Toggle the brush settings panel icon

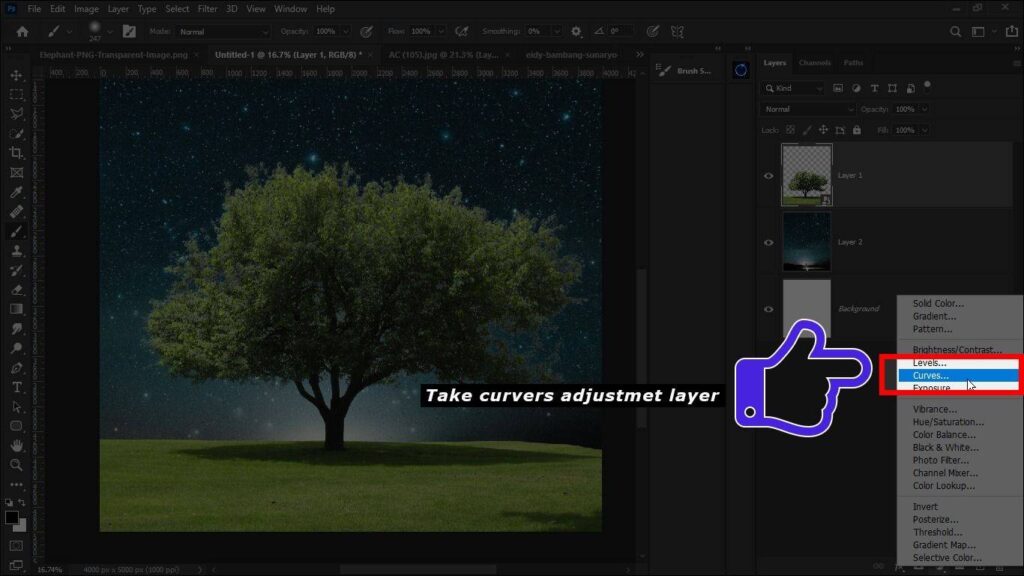129,31
